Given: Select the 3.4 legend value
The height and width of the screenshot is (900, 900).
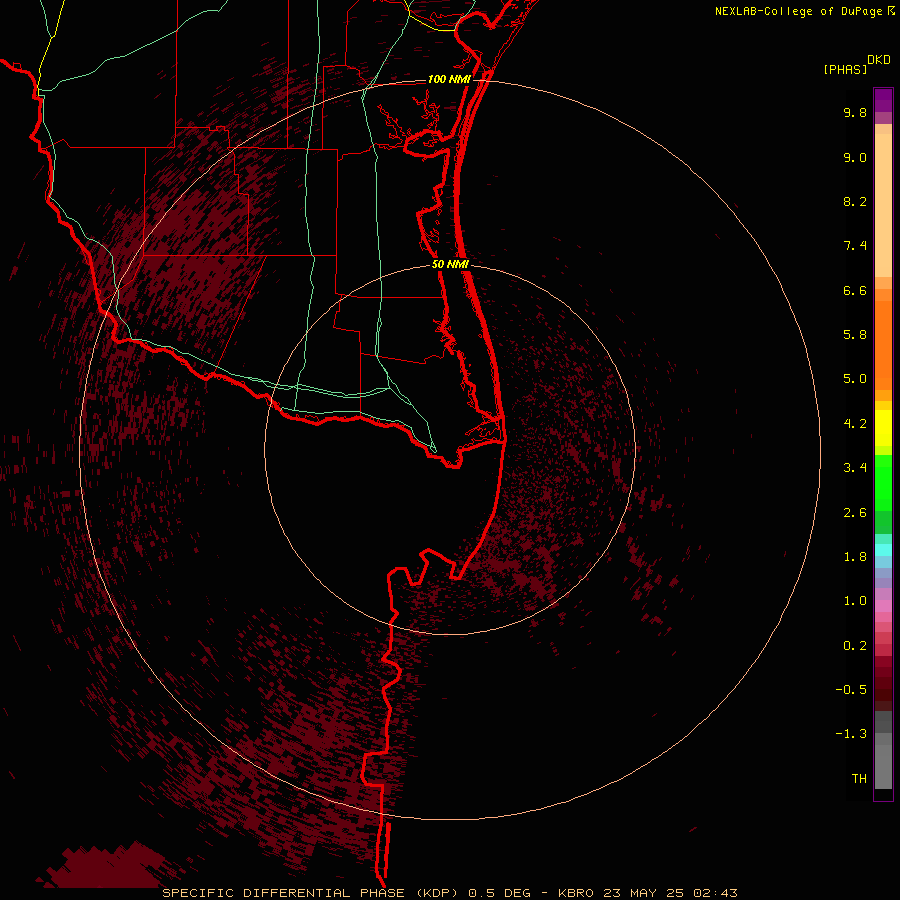Looking at the screenshot, I should 855,468.
